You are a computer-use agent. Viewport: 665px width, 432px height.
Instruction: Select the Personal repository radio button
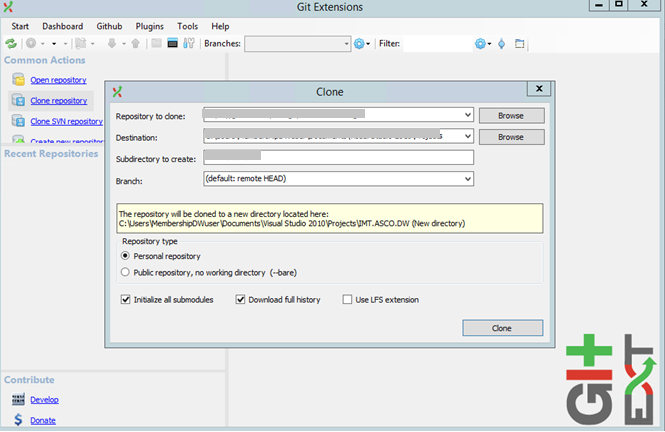click(x=125, y=256)
